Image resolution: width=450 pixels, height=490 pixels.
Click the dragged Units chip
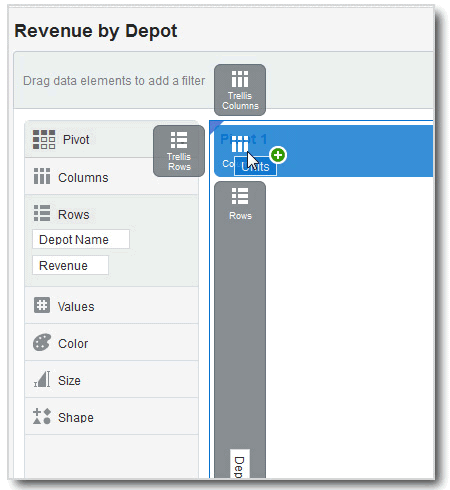(255, 166)
